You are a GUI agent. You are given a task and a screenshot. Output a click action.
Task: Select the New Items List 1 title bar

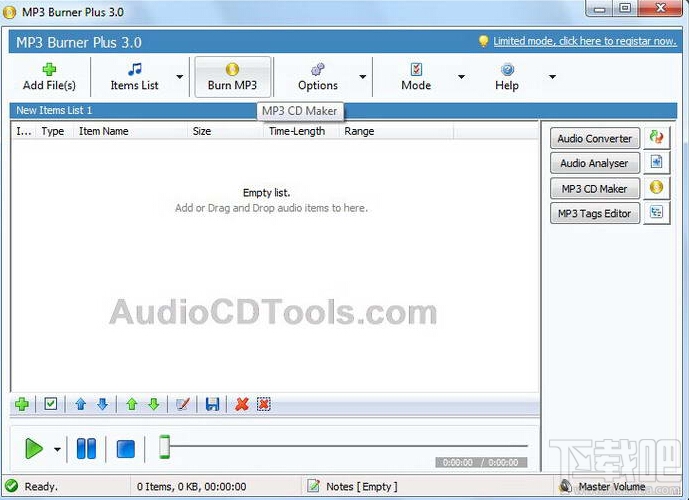(343, 110)
